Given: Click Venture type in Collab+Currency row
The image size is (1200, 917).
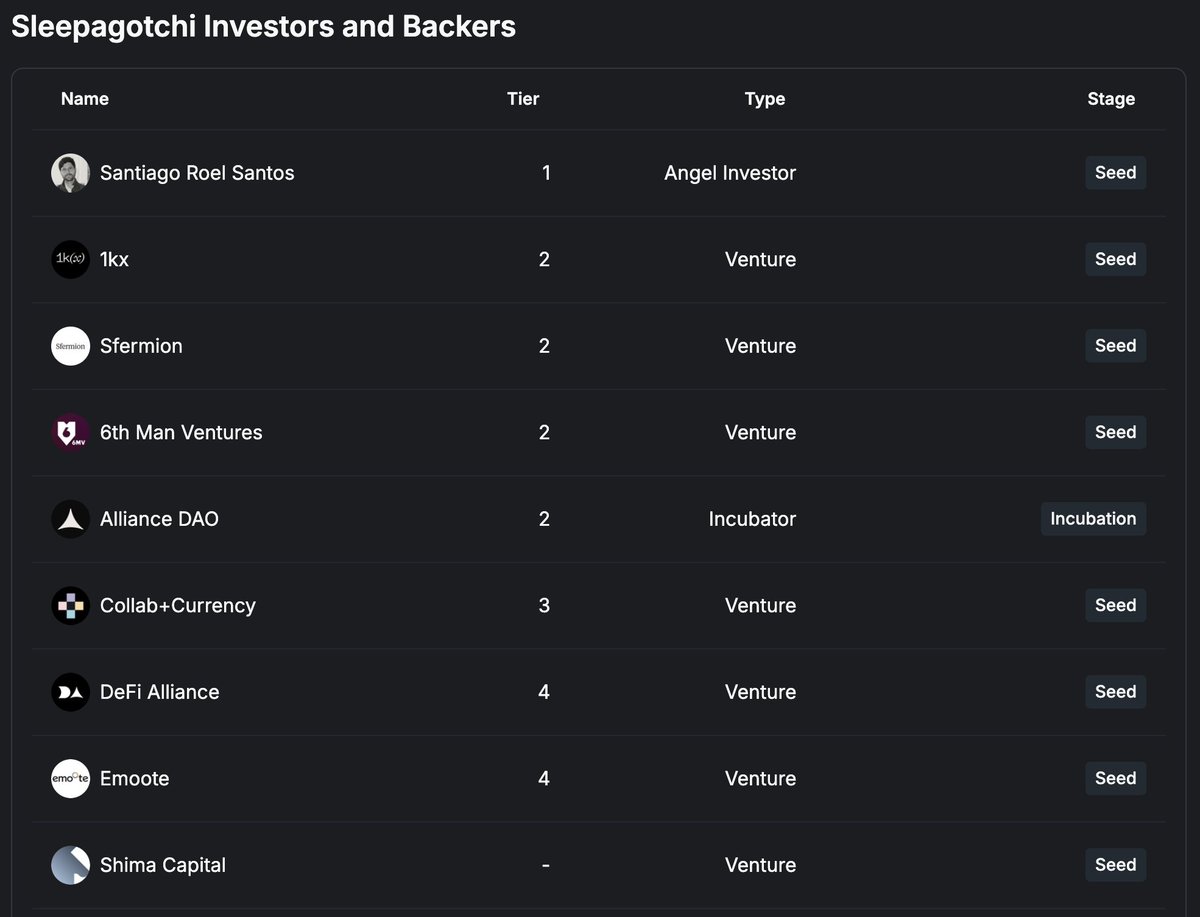Looking at the screenshot, I should (x=761, y=606).
